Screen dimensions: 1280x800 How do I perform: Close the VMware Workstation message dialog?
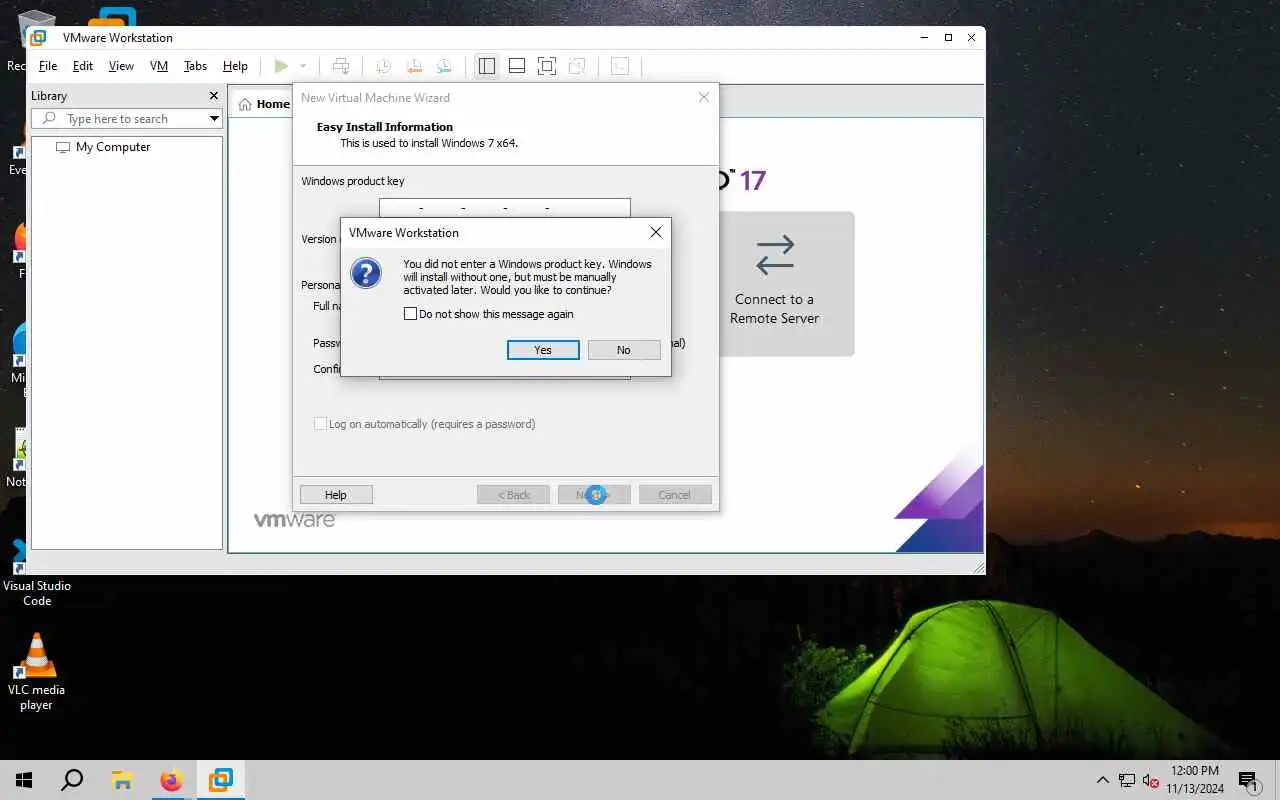(656, 232)
